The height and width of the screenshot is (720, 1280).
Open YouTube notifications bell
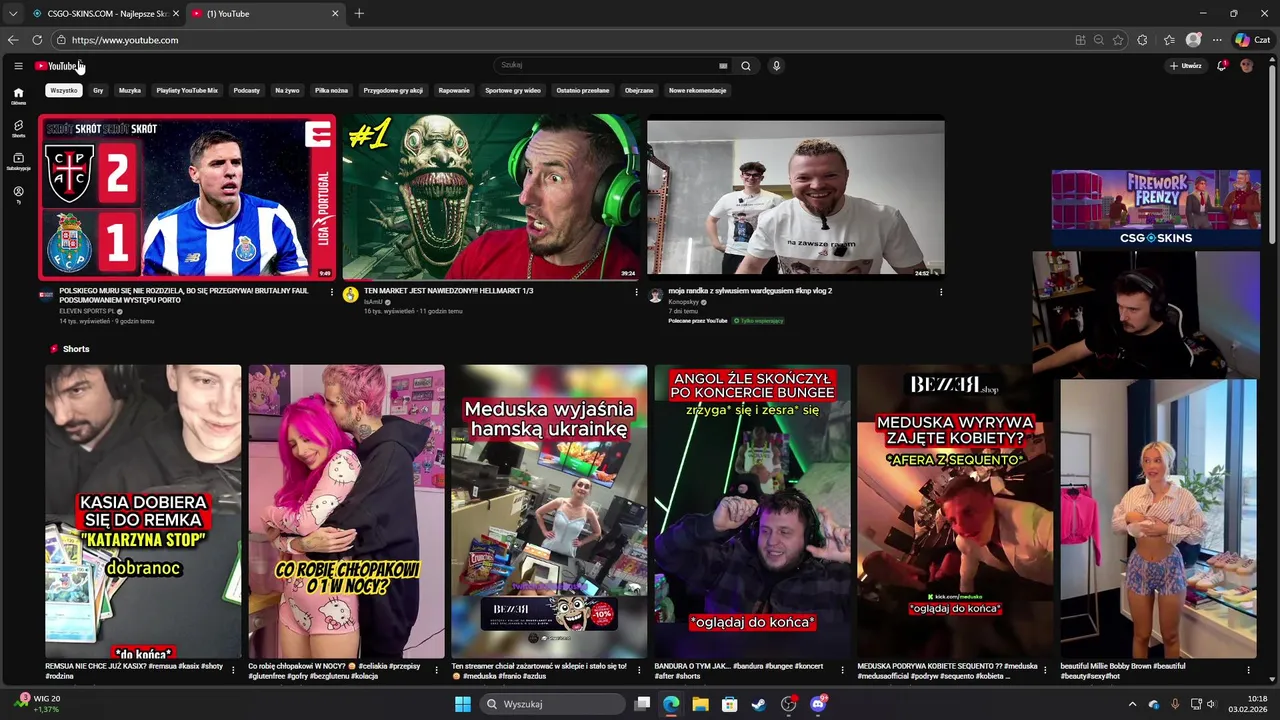point(1221,66)
